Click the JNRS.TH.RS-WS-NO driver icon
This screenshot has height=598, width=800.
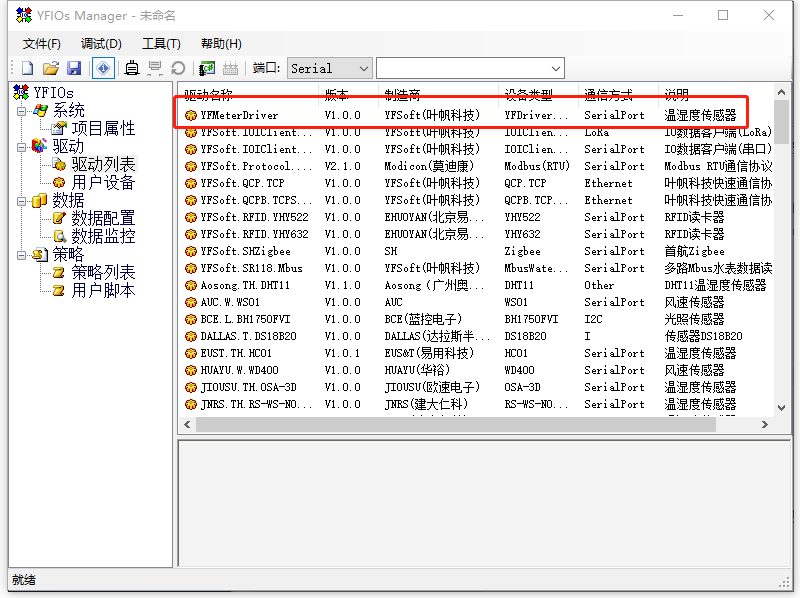[191, 405]
